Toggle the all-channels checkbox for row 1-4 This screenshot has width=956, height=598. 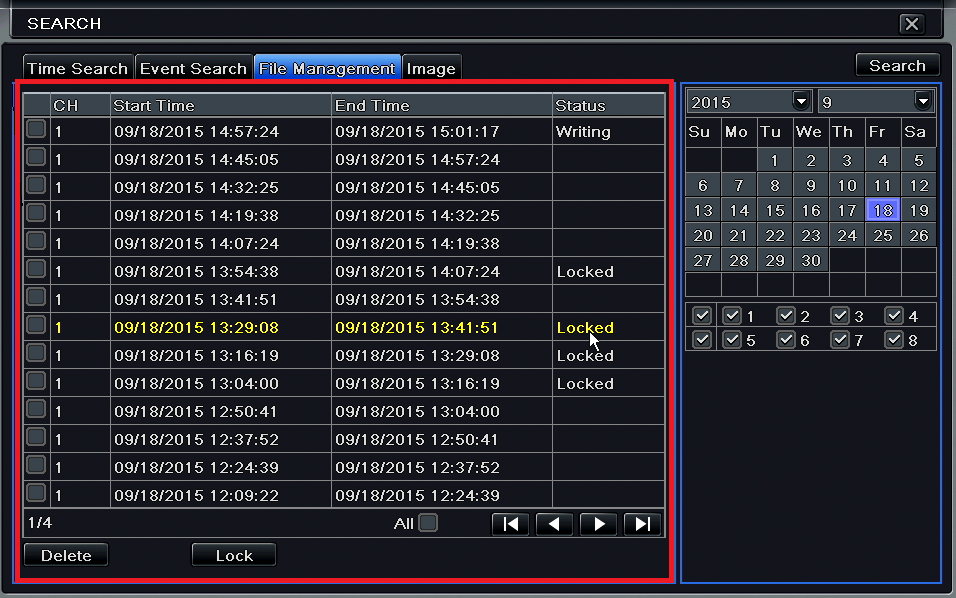pyautogui.click(x=702, y=315)
